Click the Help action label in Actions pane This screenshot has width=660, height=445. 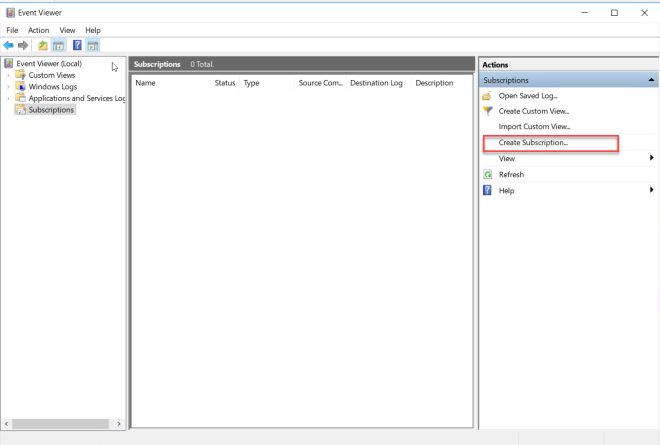506,191
